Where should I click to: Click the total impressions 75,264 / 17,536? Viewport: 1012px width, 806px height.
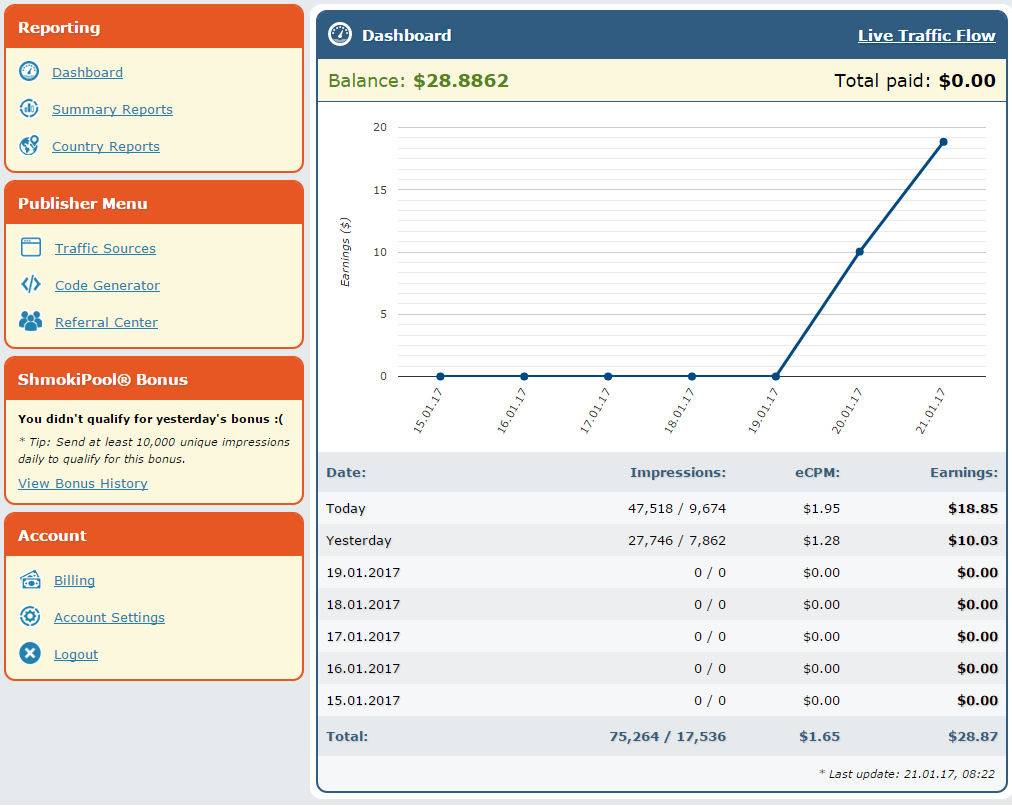667,736
